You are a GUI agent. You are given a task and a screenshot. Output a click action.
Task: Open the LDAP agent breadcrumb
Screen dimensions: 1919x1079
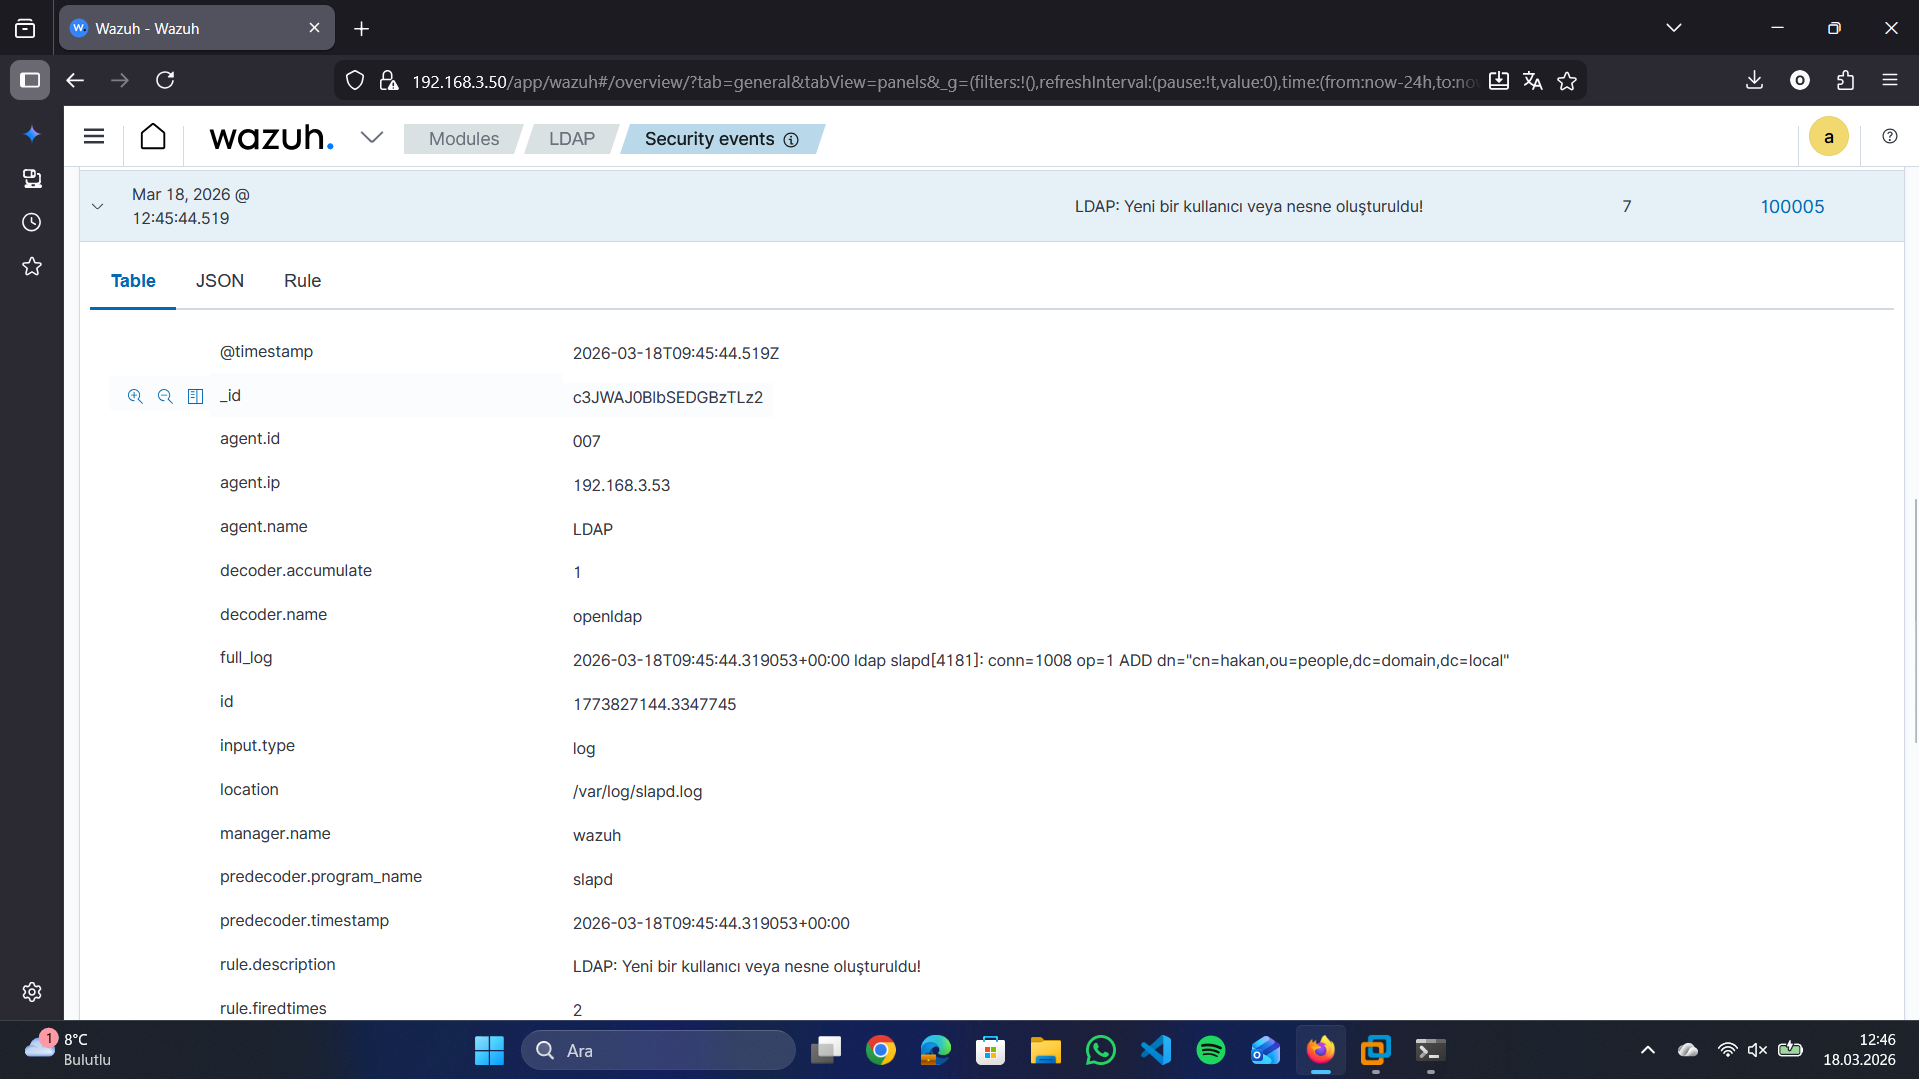571,139
